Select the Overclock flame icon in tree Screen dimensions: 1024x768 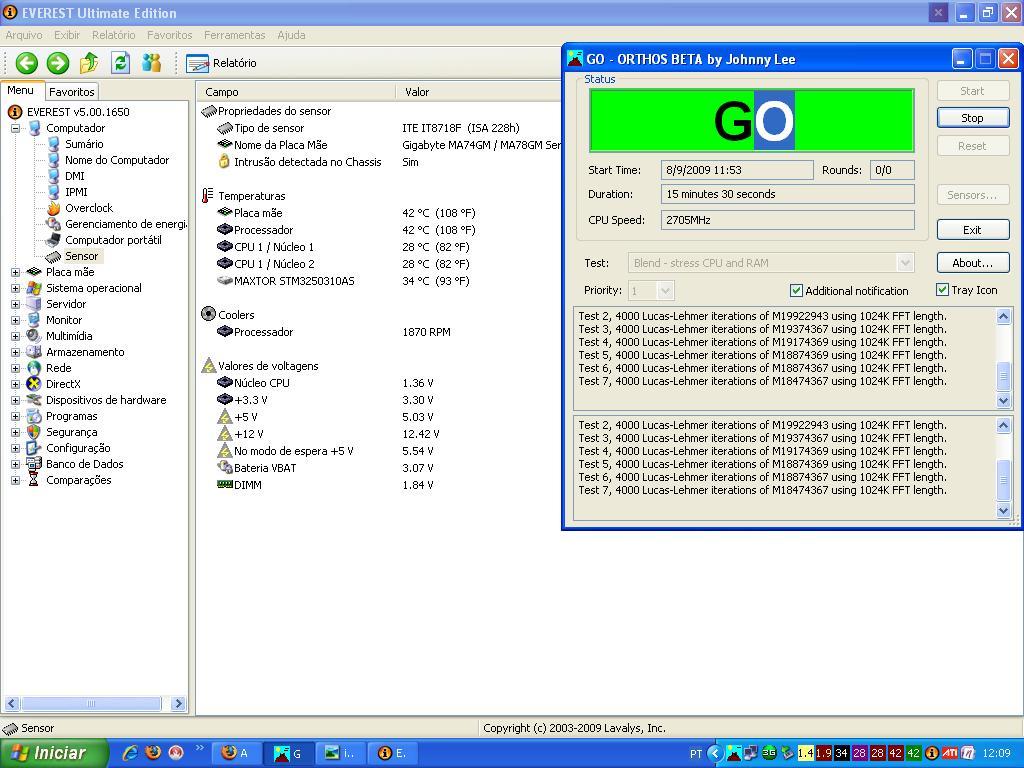(x=54, y=208)
